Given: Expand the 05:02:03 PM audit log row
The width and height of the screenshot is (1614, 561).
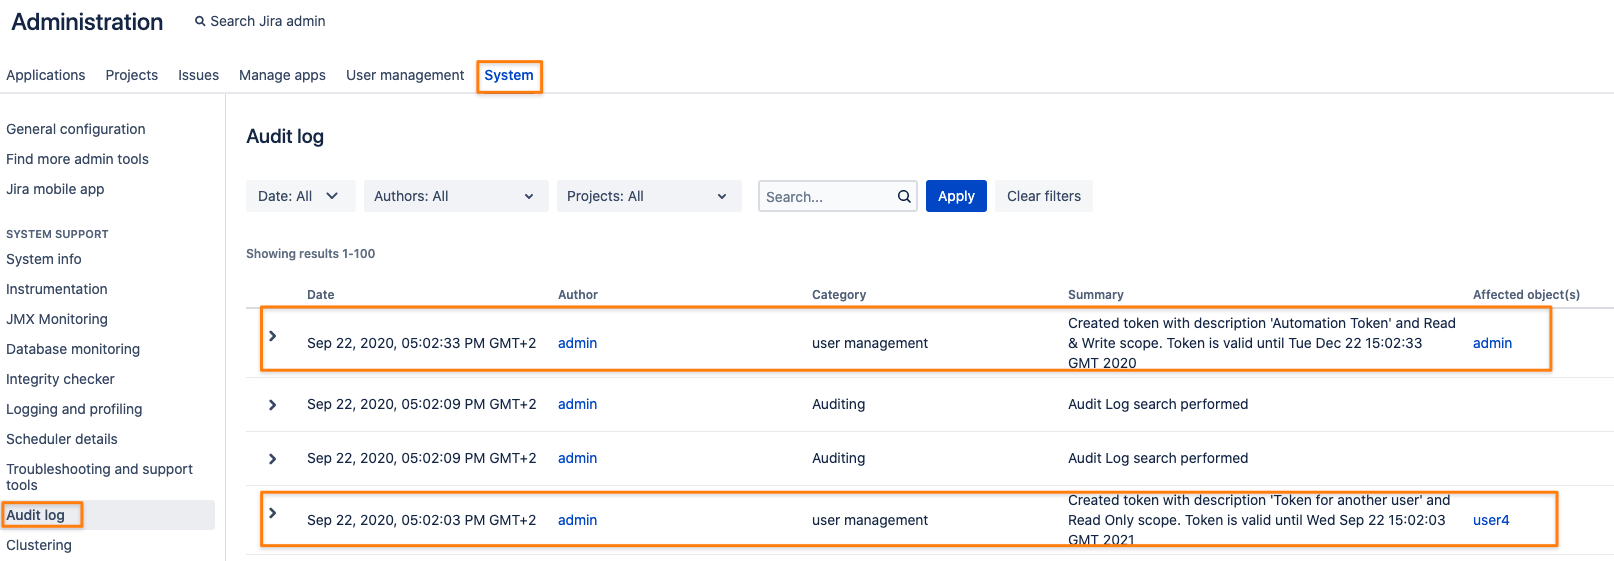Looking at the screenshot, I should pos(272,513).
